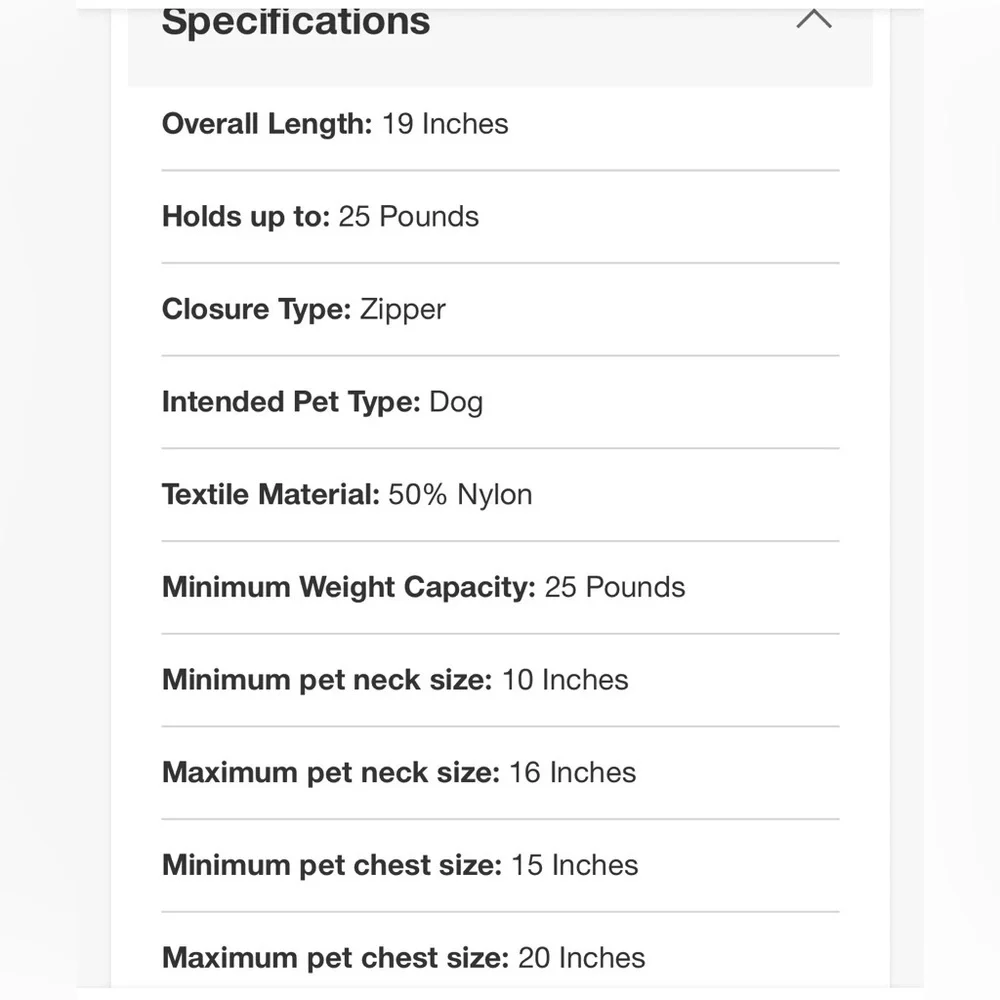Click the 10 Inches neck size value

[x=566, y=680]
